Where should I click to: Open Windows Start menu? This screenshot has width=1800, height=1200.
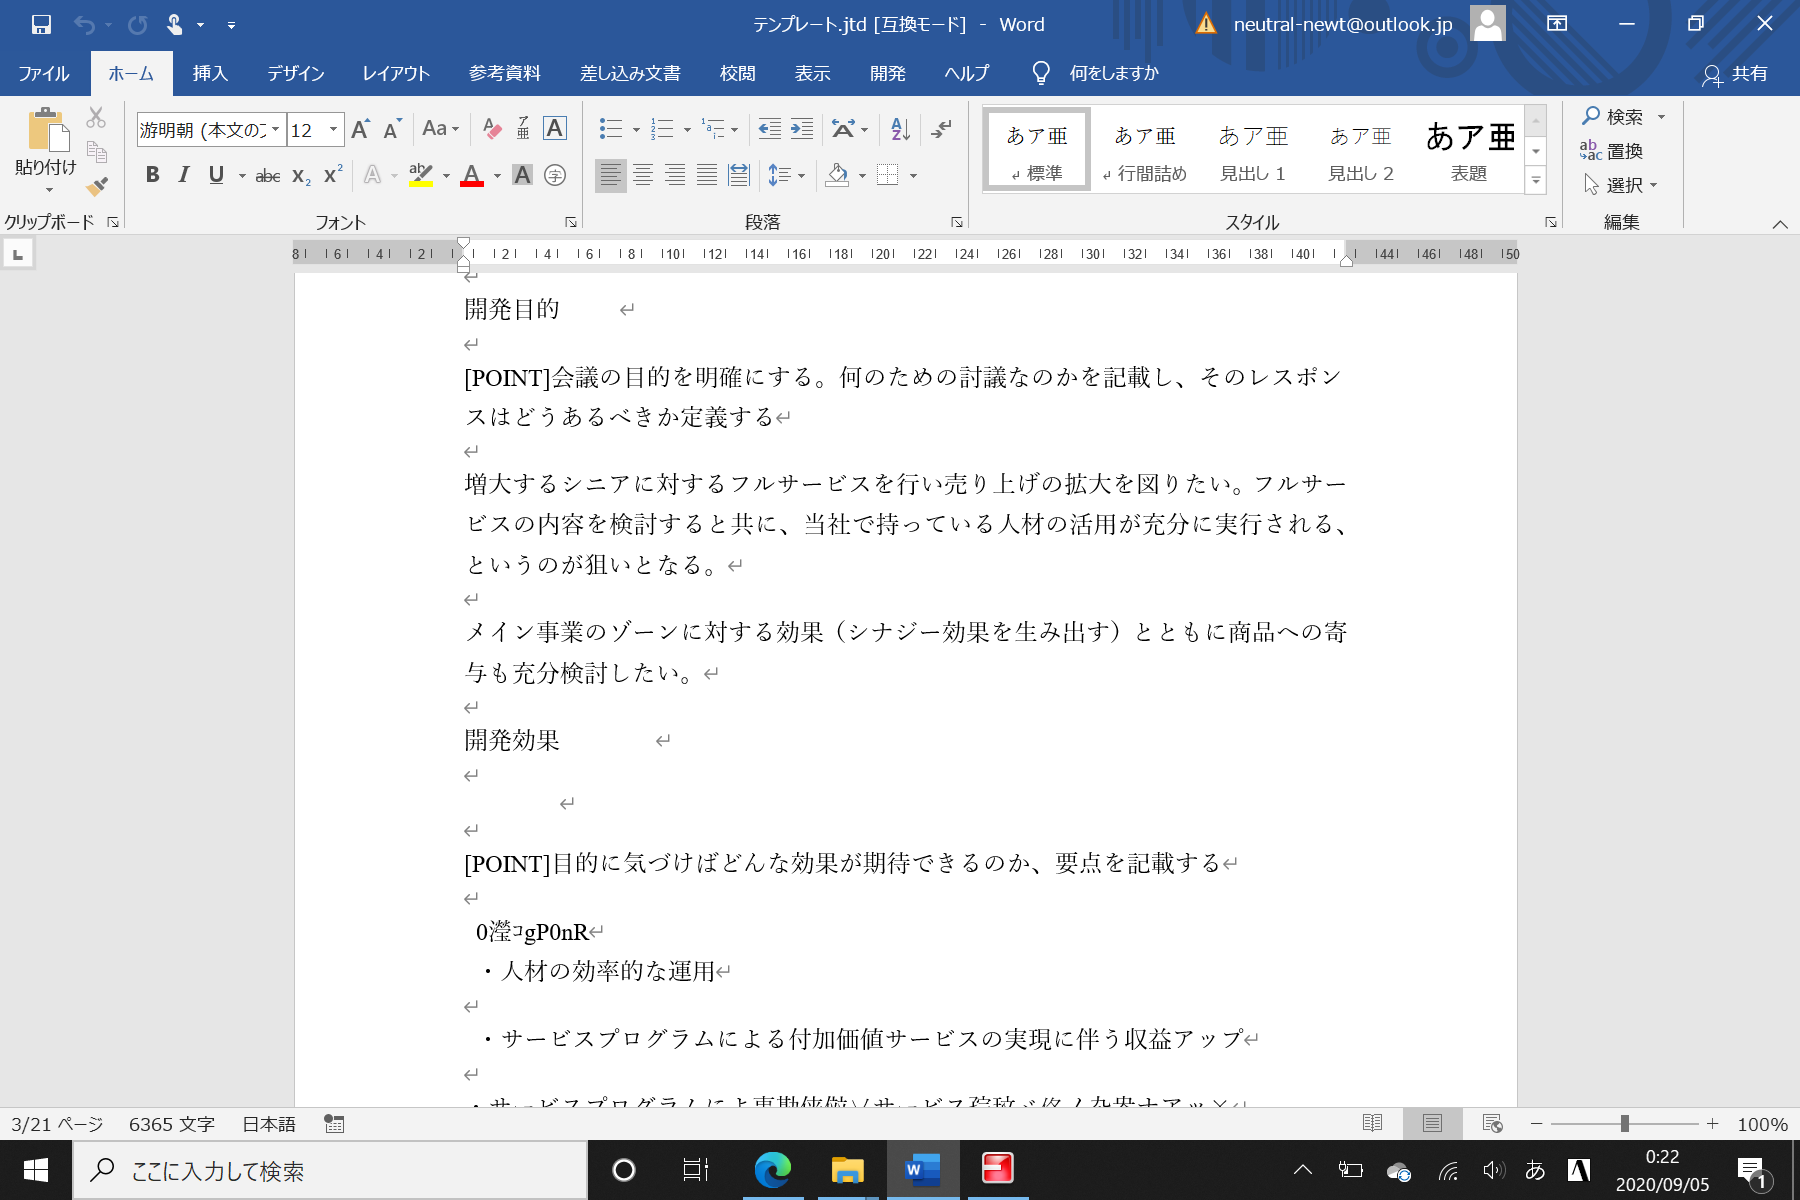(x=36, y=1170)
